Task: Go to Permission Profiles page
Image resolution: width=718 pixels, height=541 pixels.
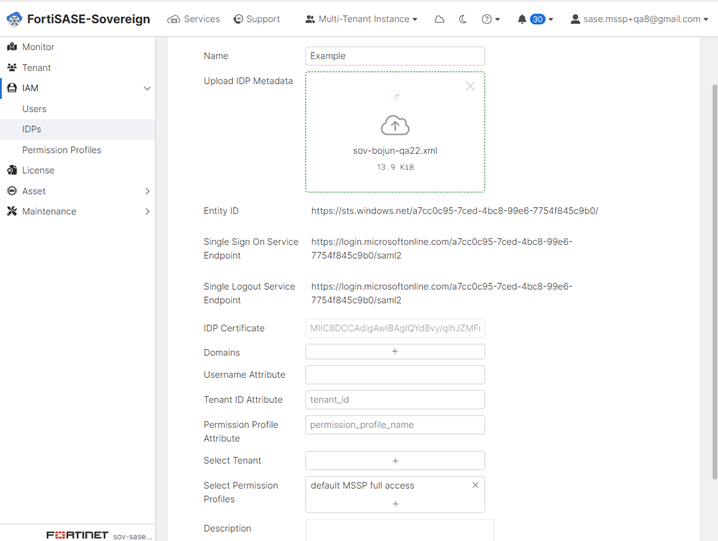Action: 62,150
